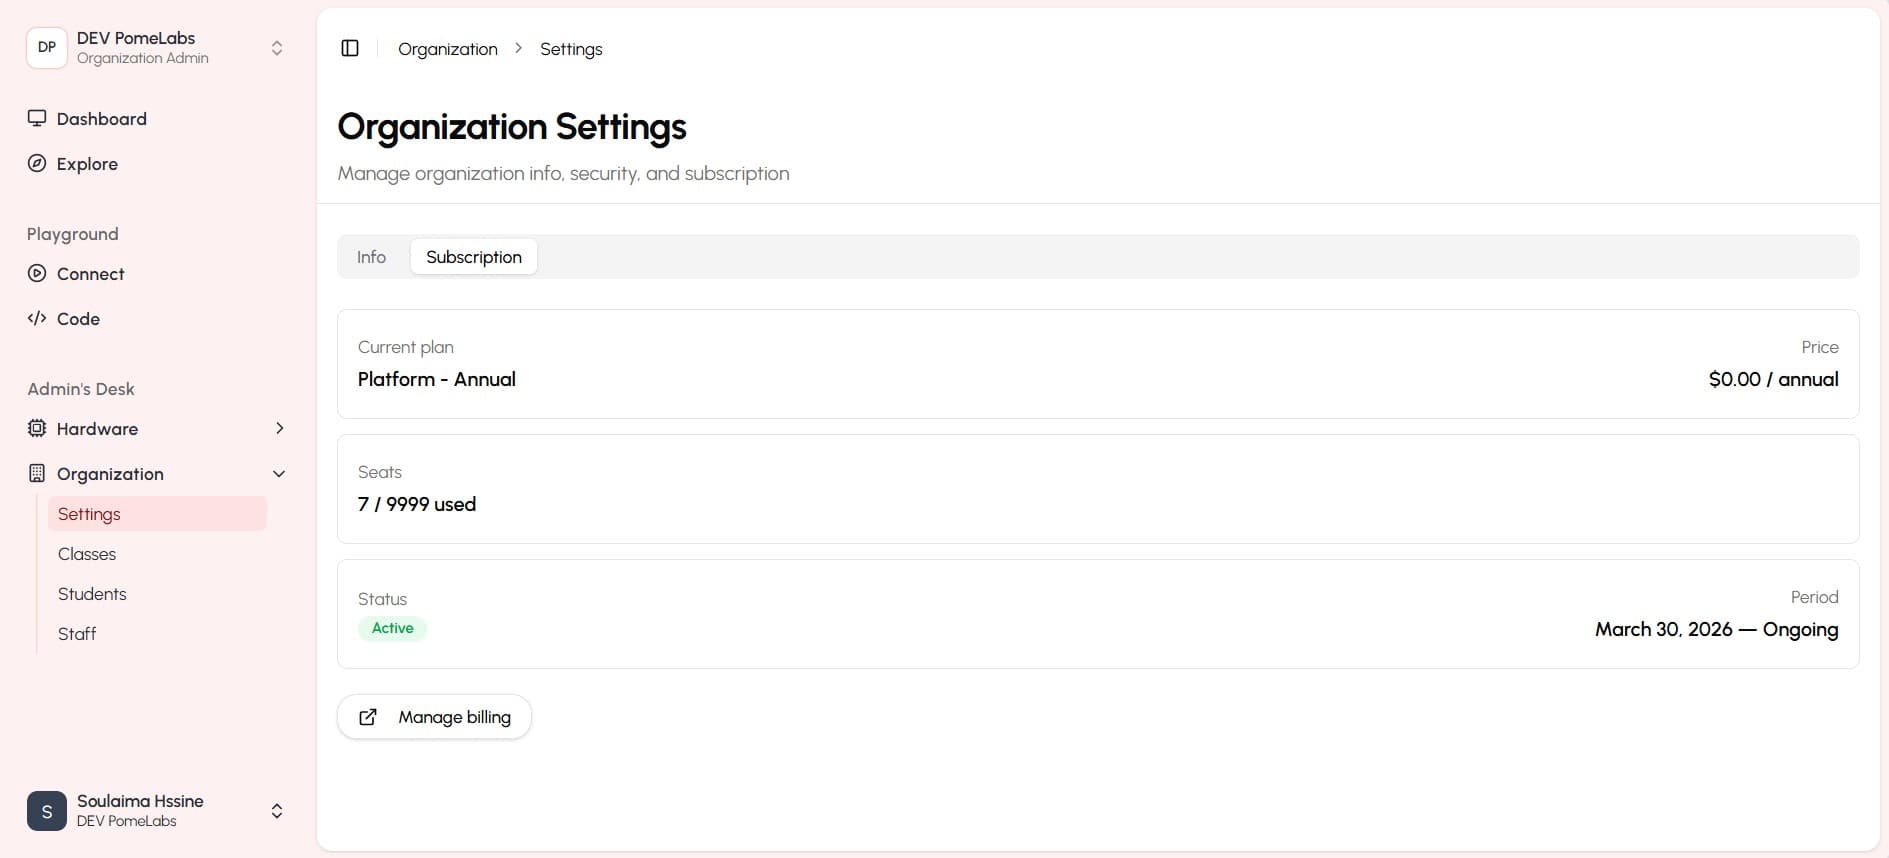Click the Connect play-circle icon
The width and height of the screenshot is (1889, 858).
coord(37,273)
